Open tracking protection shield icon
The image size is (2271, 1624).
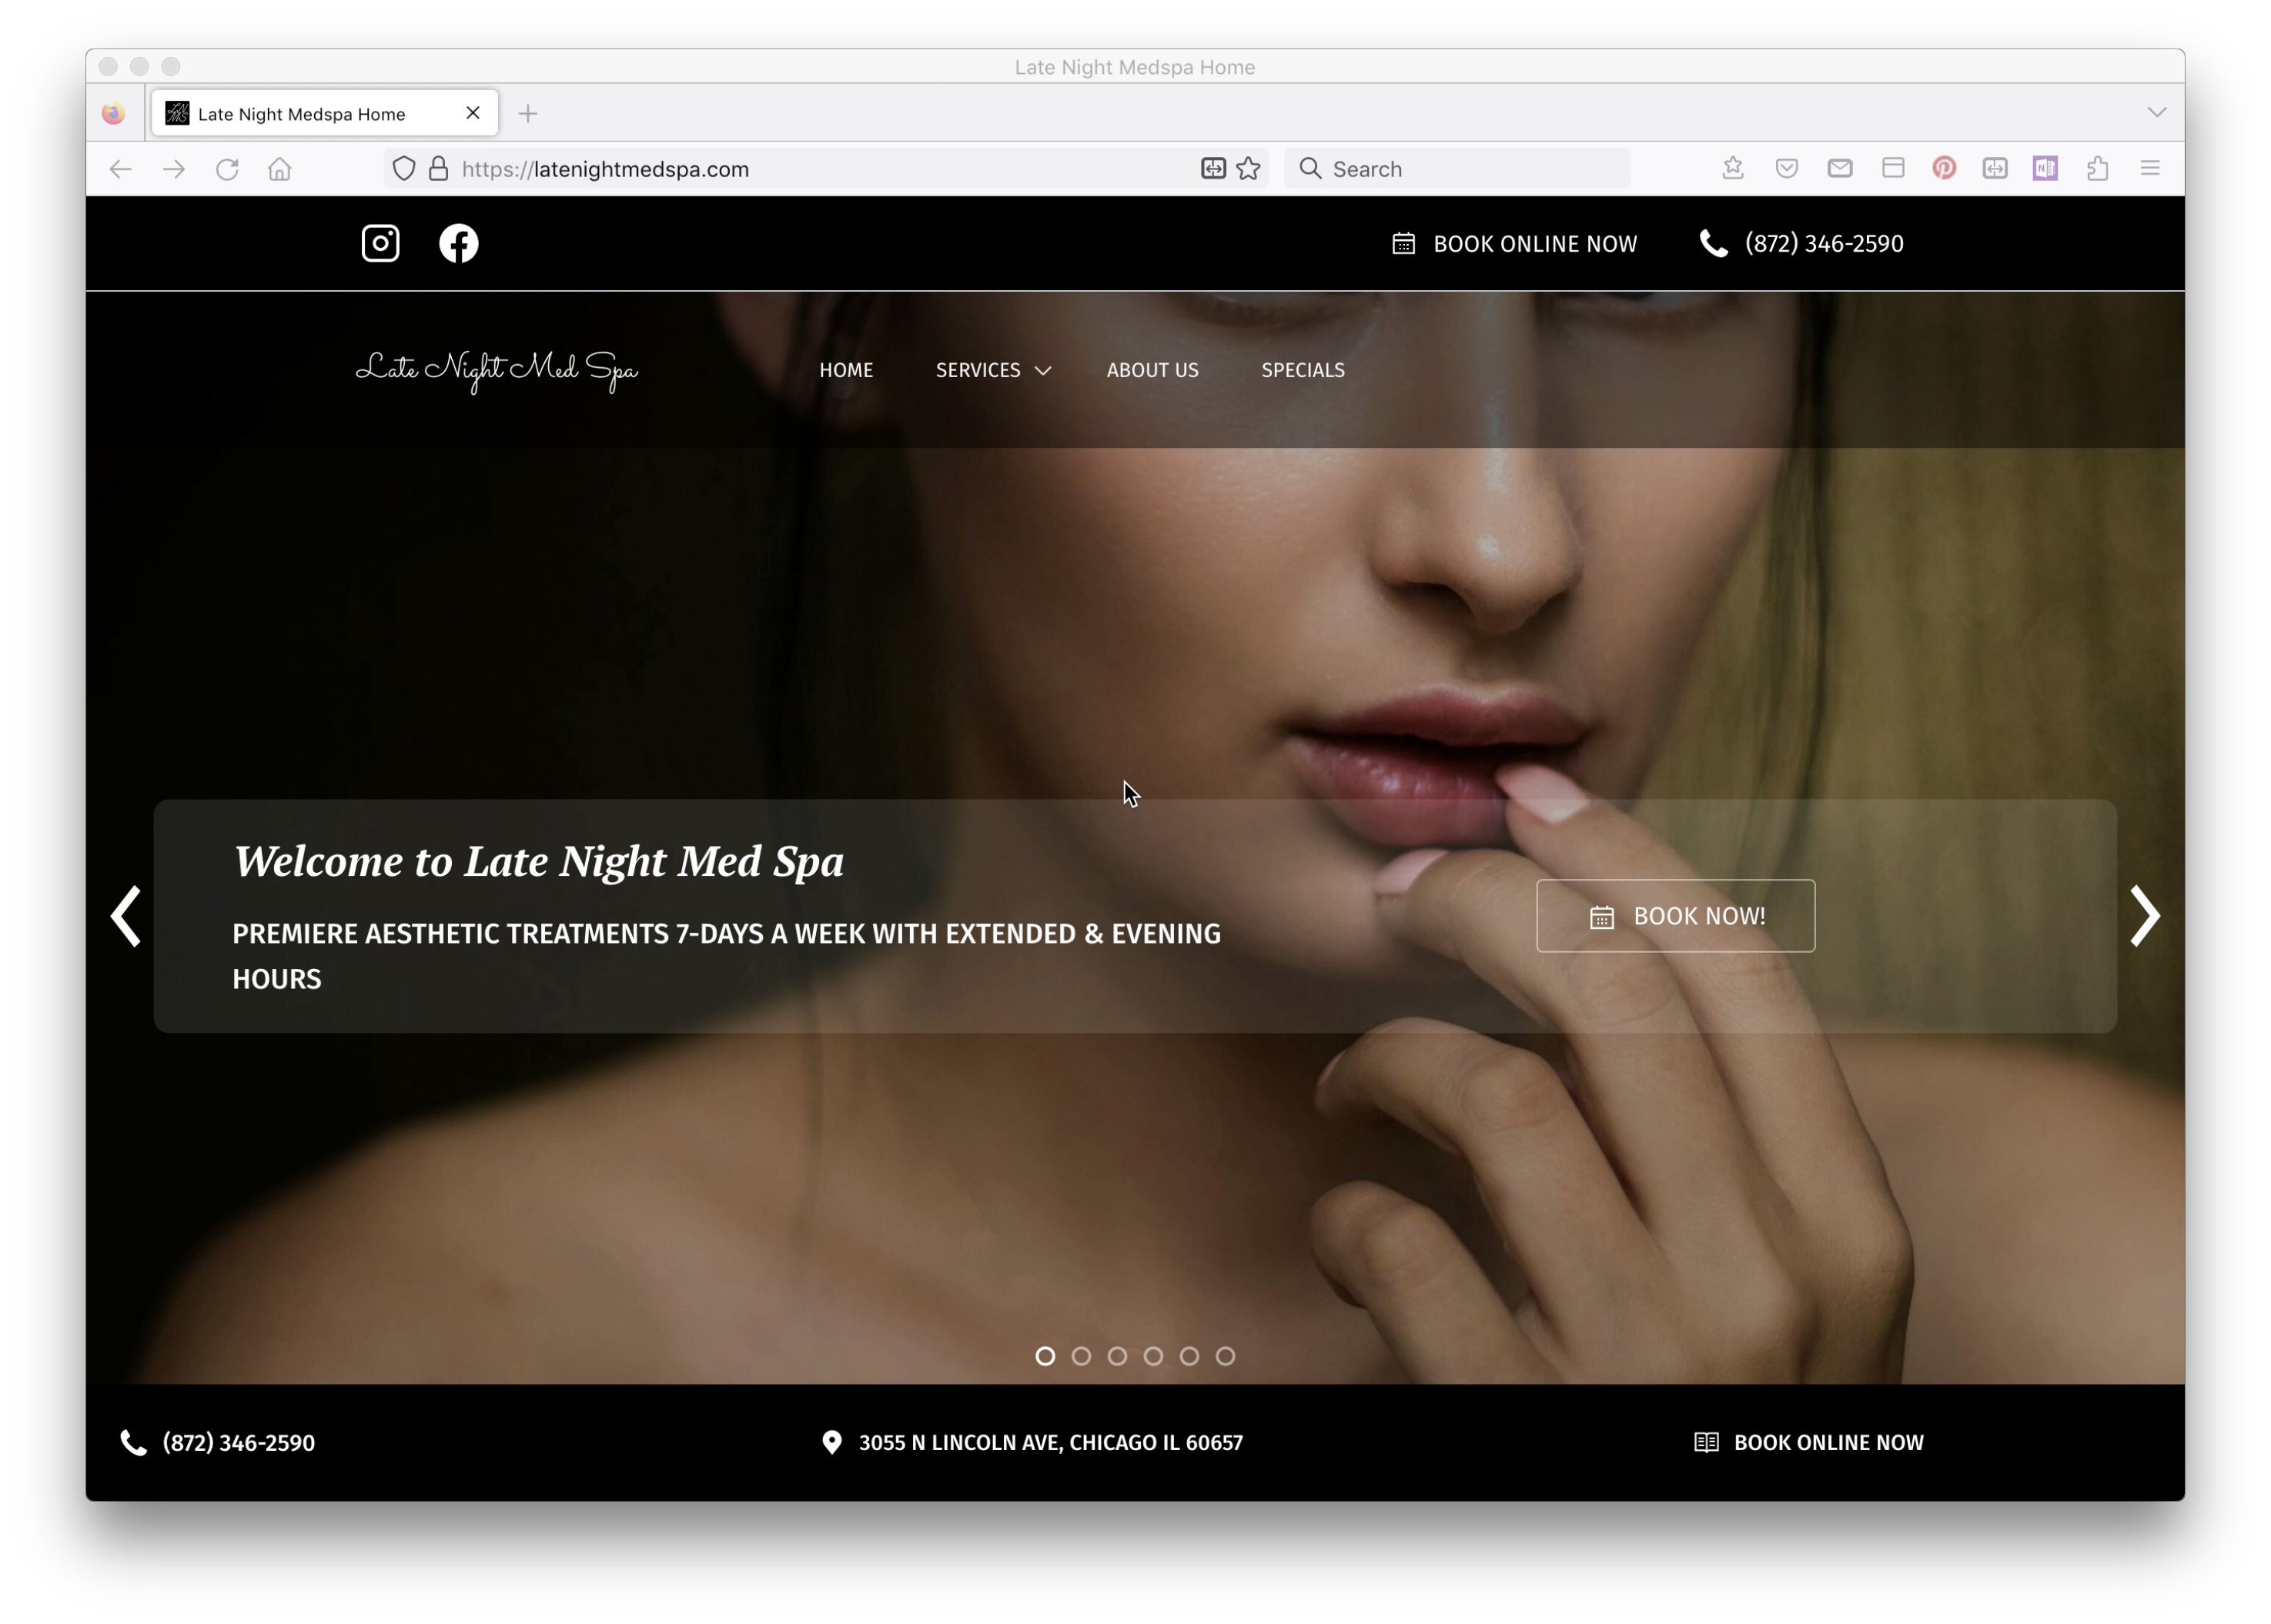[404, 169]
